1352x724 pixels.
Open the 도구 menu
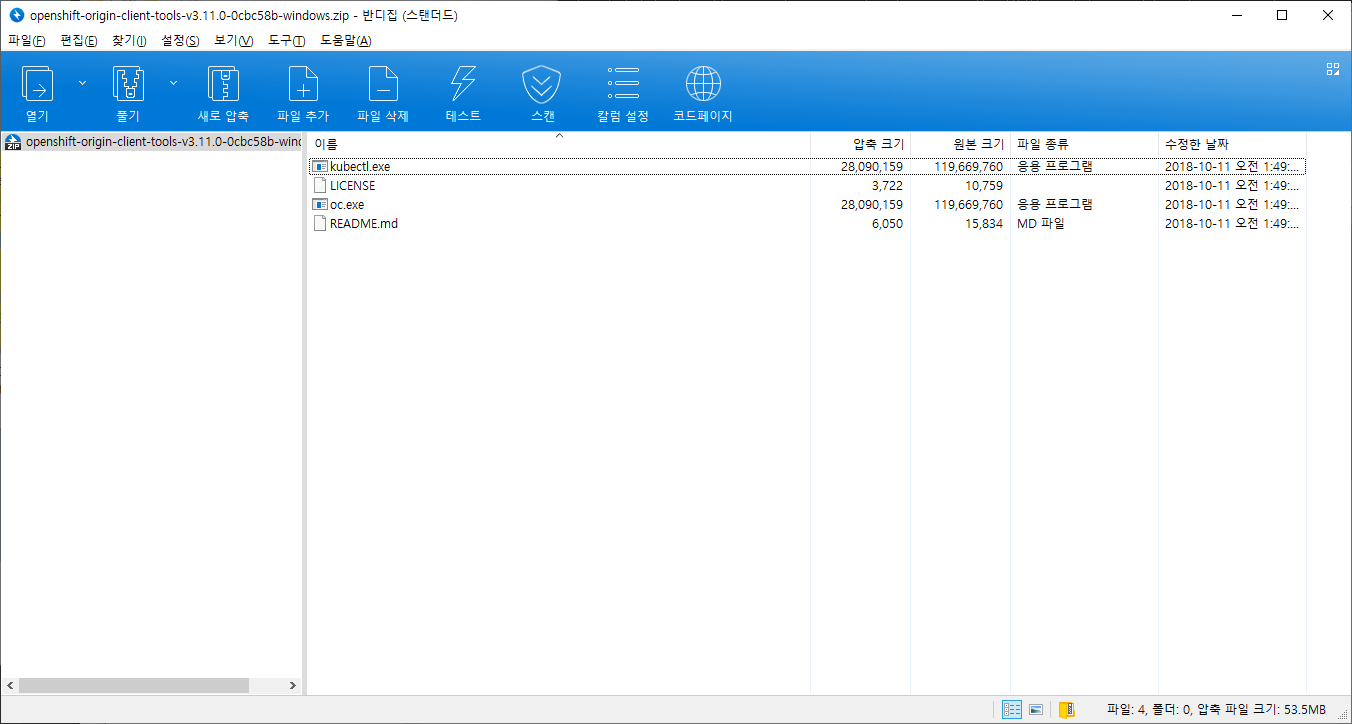pyautogui.click(x=287, y=41)
